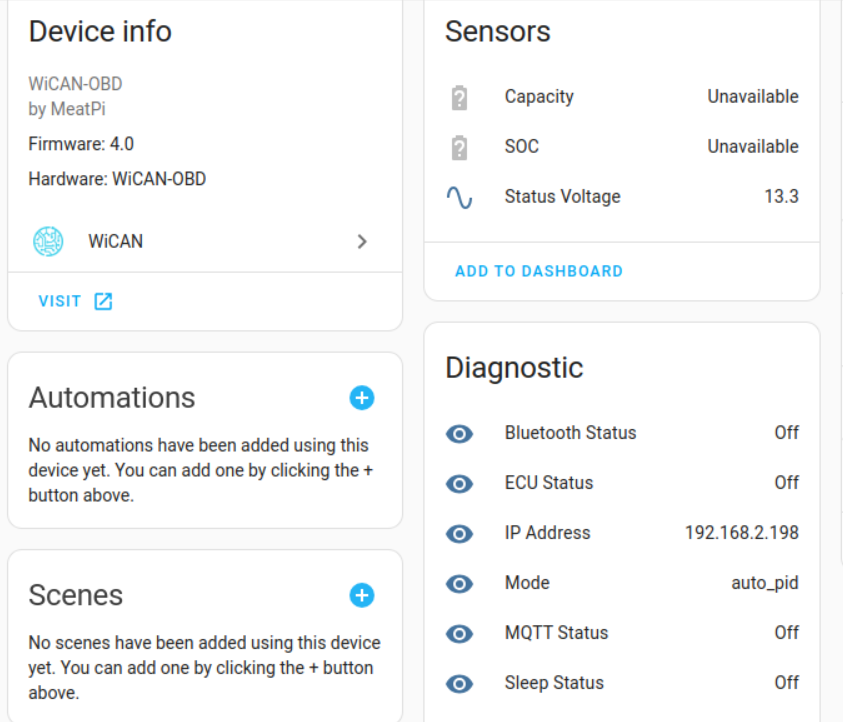The image size is (843, 722).
Task: Click the IP Address eye icon
Action: click(x=459, y=534)
